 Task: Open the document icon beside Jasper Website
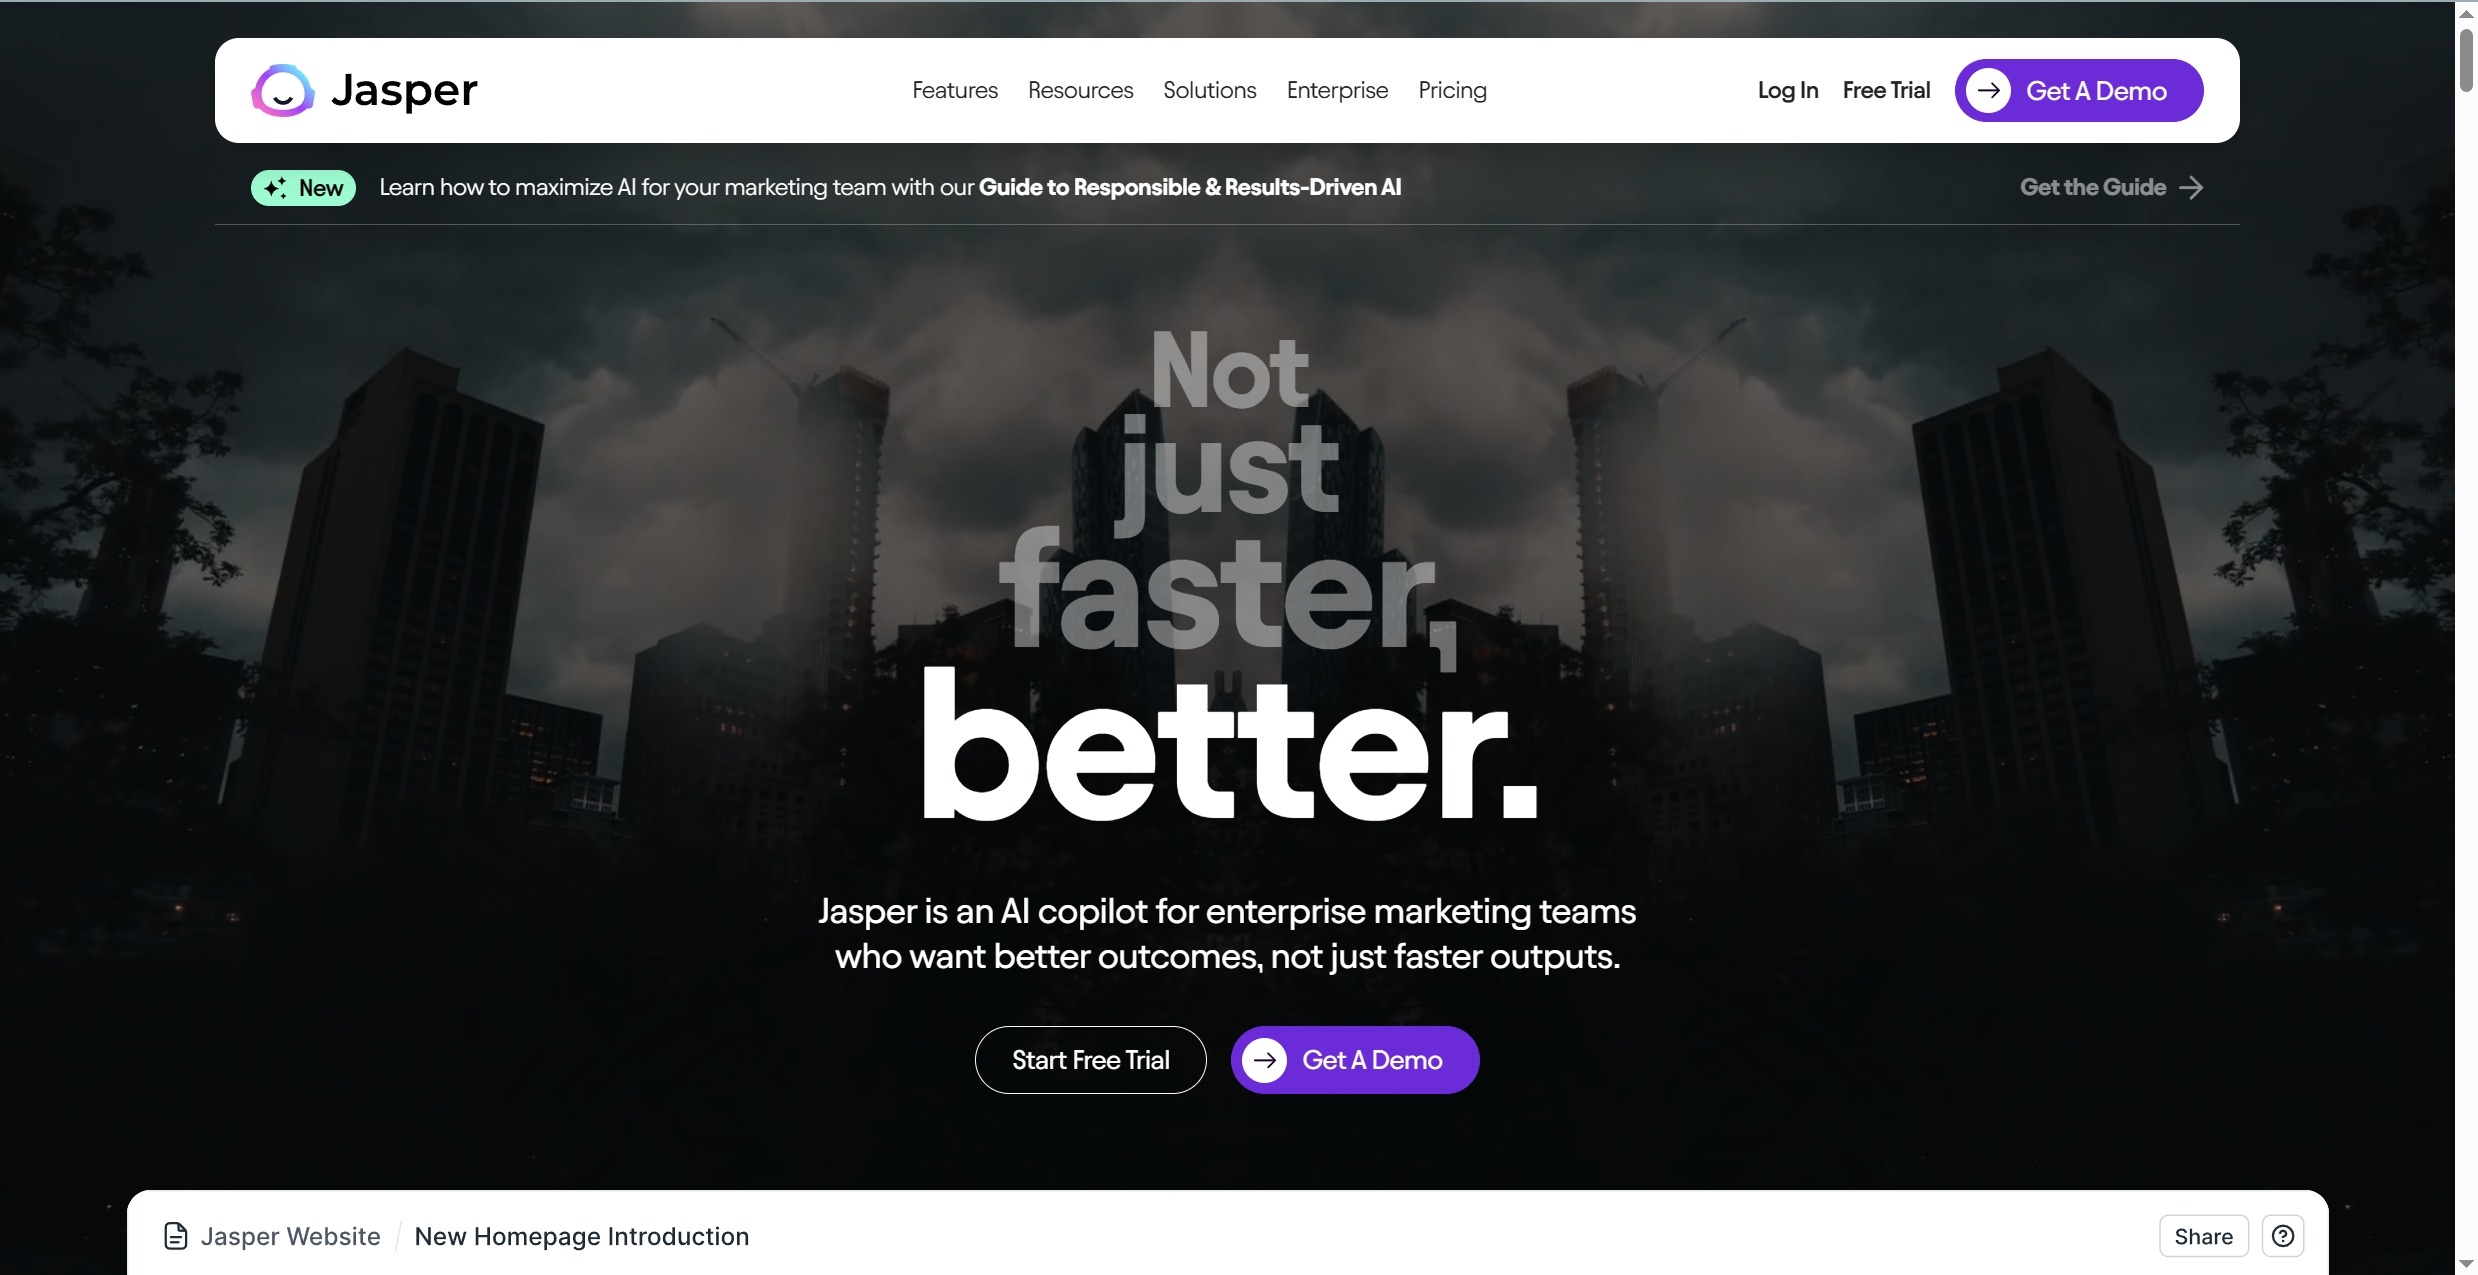(175, 1236)
